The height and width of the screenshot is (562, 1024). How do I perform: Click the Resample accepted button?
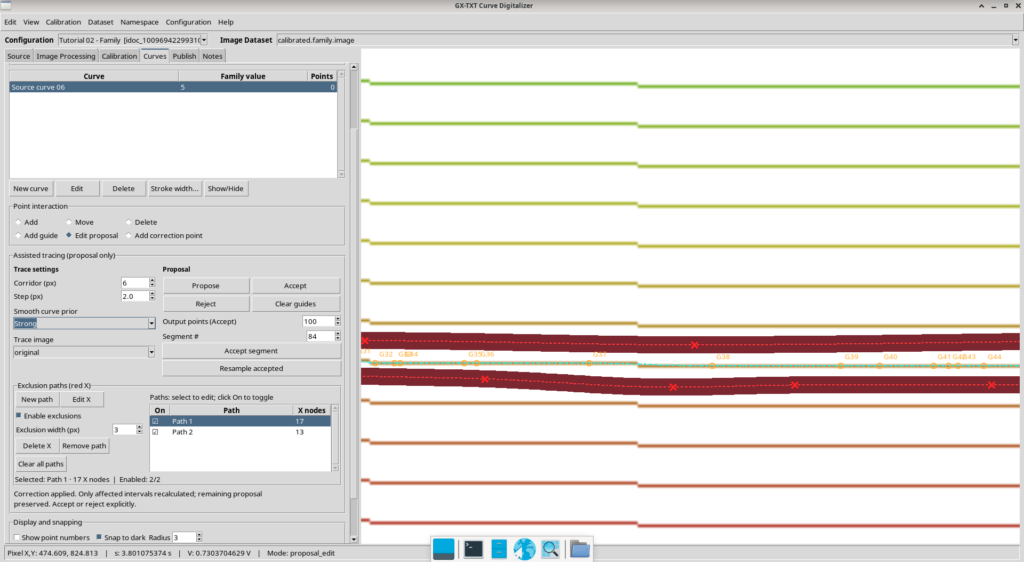251,368
